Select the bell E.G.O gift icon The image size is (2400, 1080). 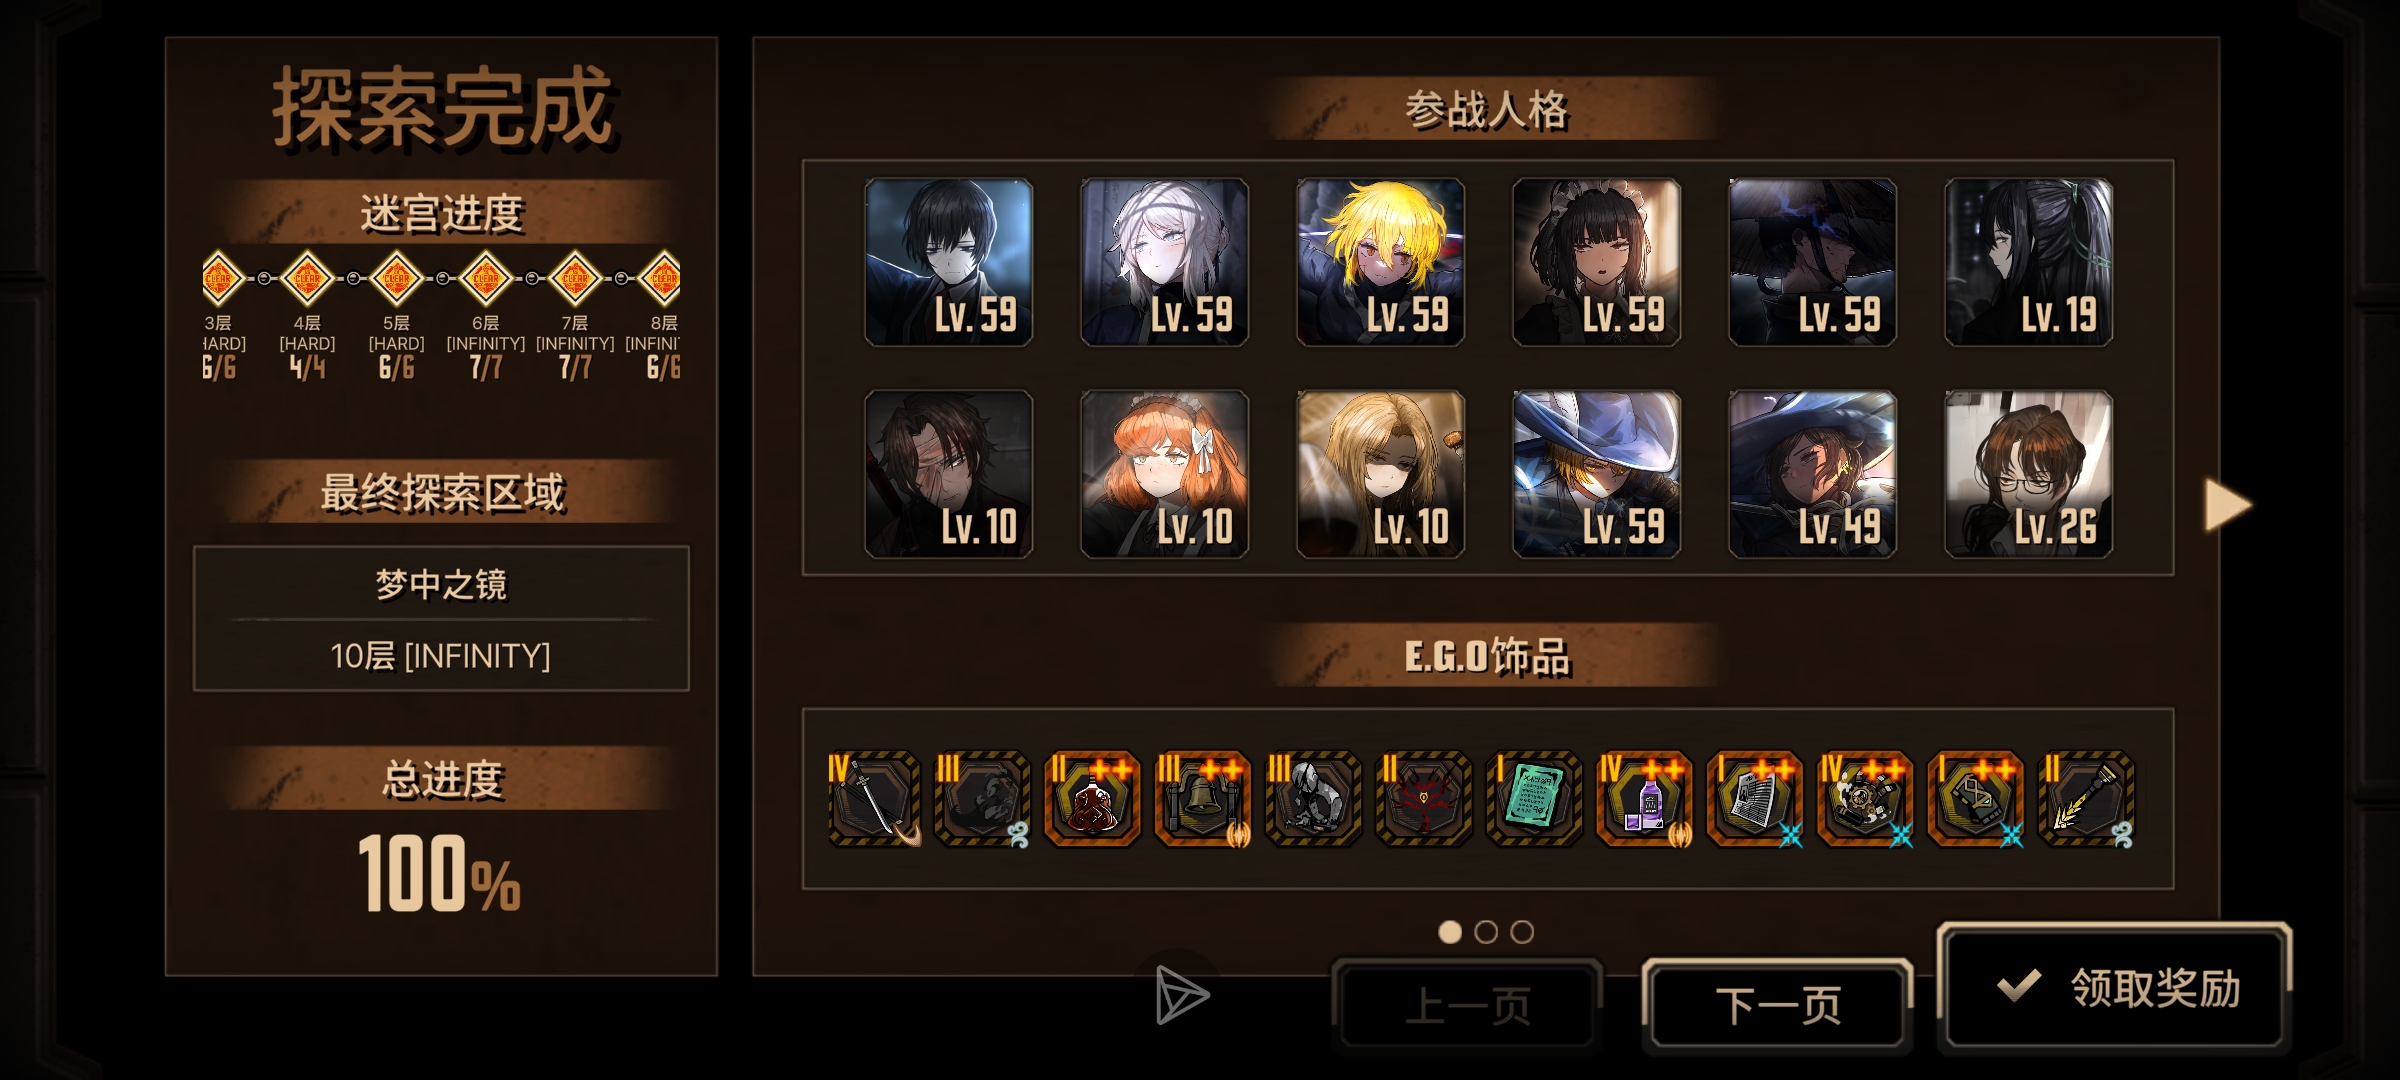[1203, 799]
